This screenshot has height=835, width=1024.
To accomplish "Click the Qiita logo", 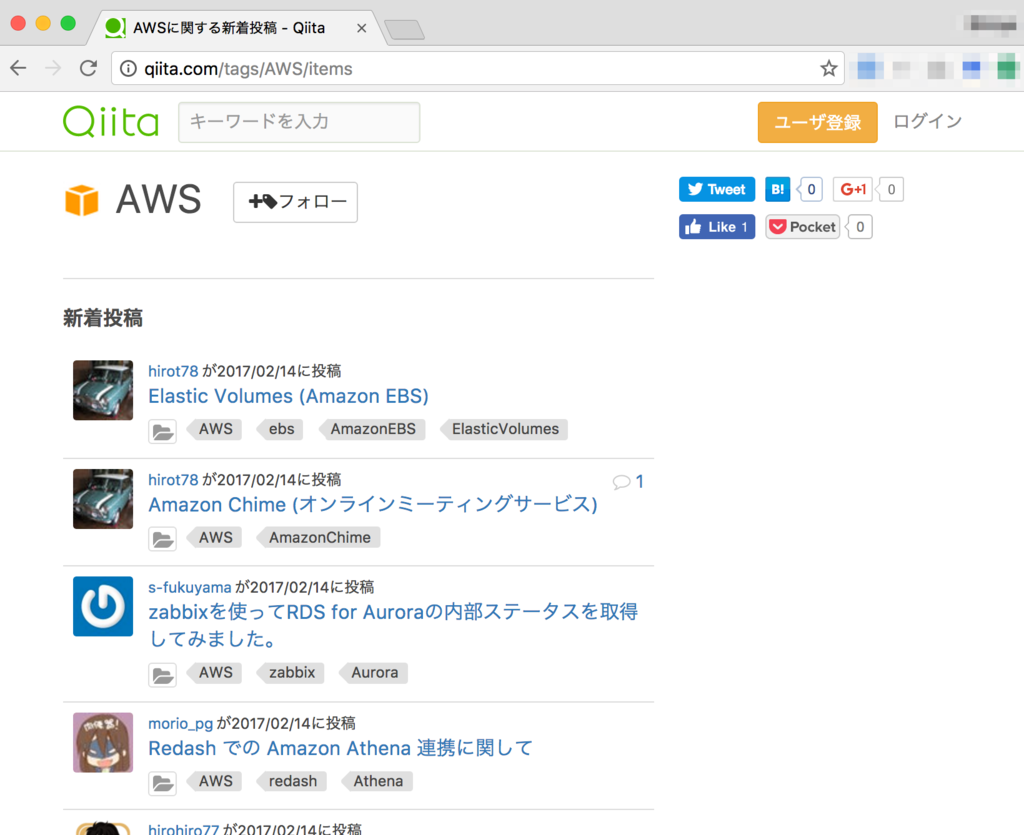I will pyautogui.click(x=111, y=121).
